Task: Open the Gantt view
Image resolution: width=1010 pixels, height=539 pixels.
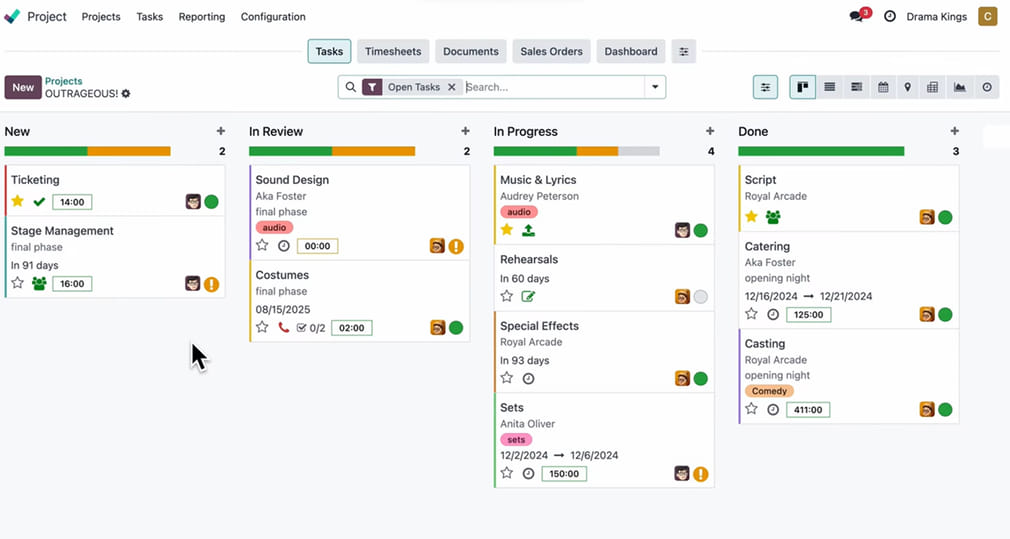Action: pos(856,88)
